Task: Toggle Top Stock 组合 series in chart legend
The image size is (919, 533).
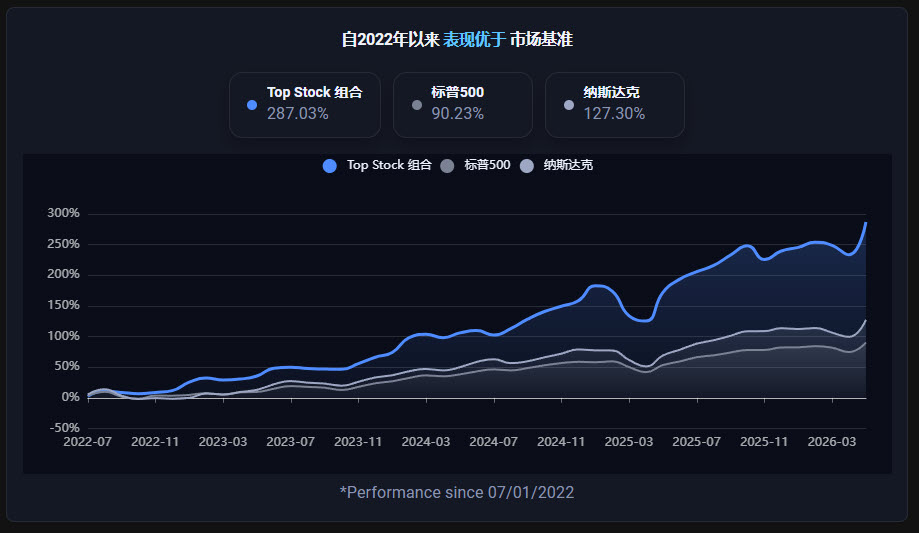Action: tap(377, 165)
